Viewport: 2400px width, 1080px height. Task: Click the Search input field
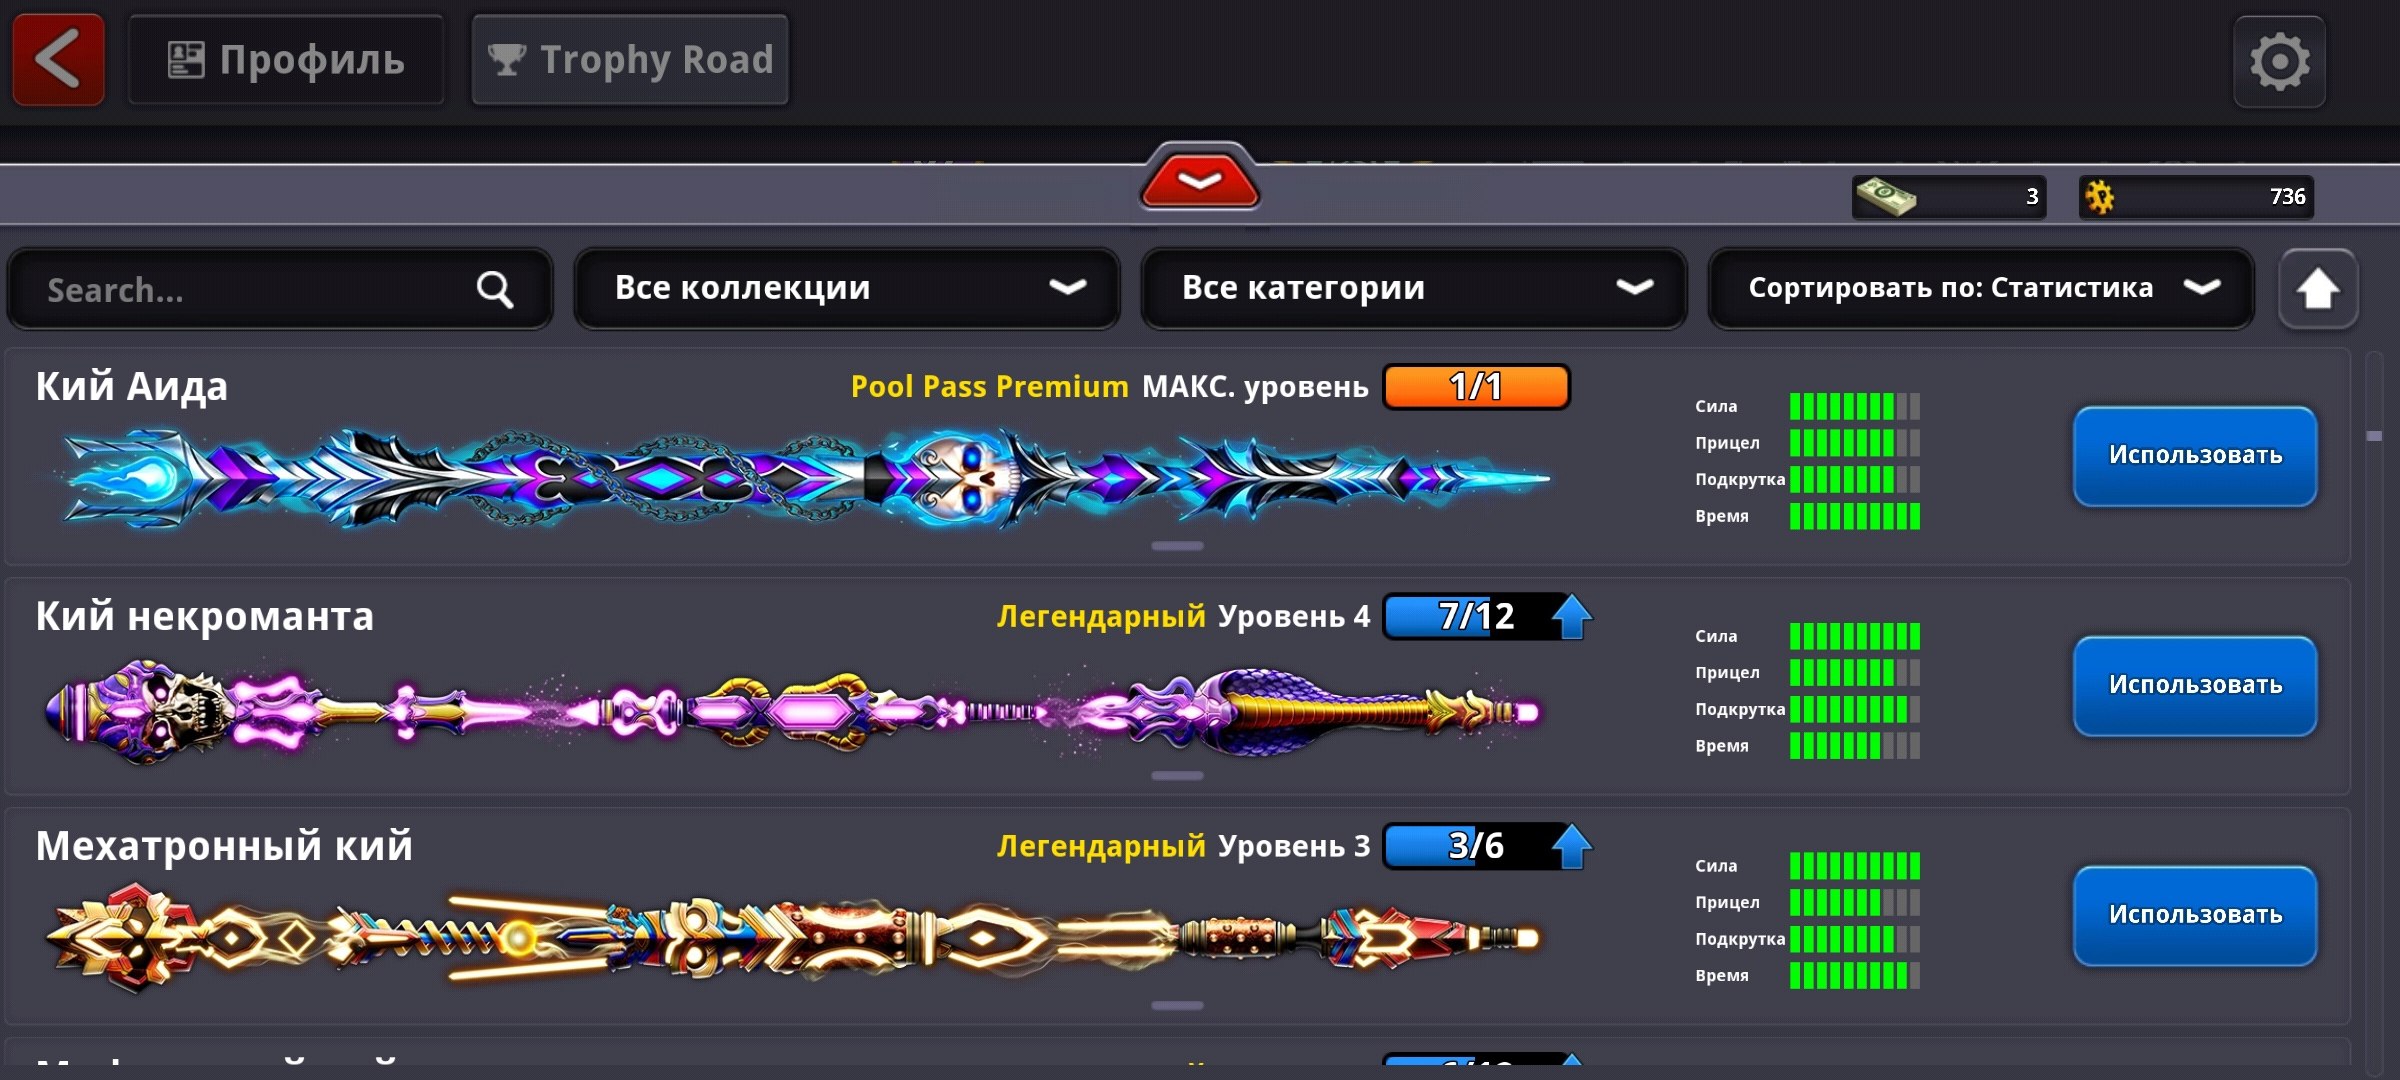coord(280,289)
